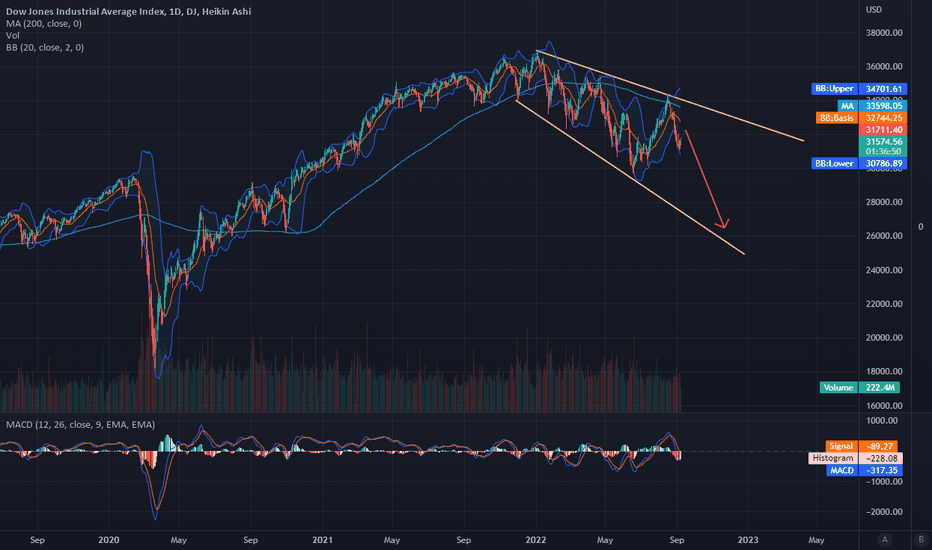
Task: Click the BB:Upper price scale tag
Action: tap(834, 89)
